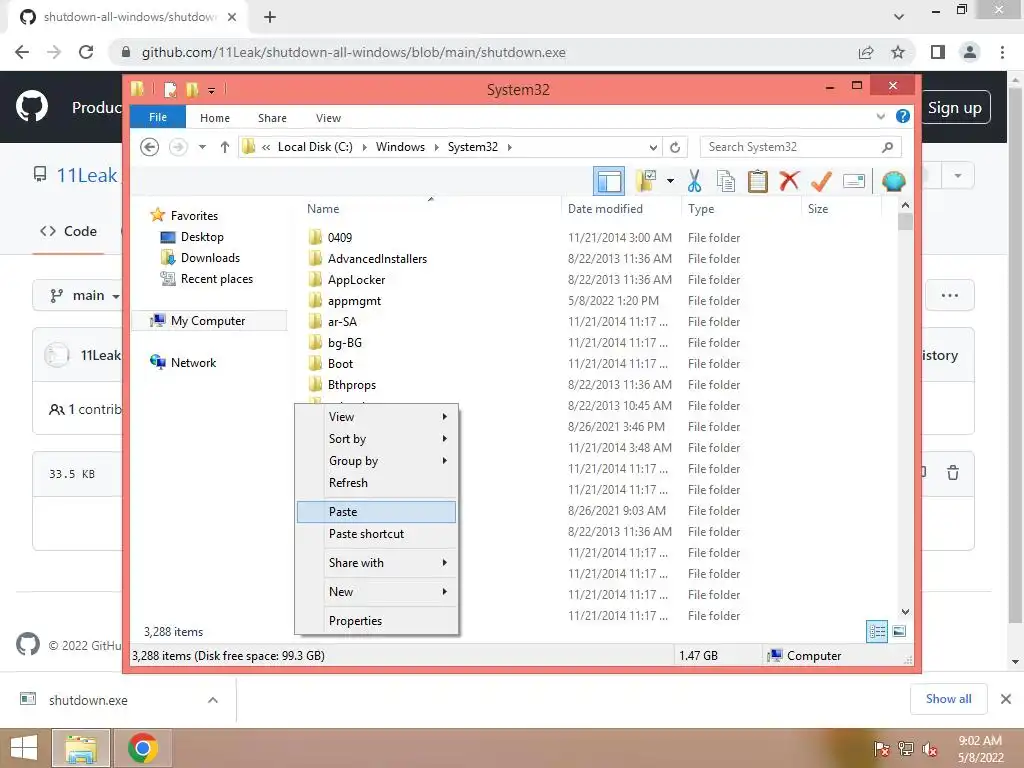Select the AdvancedInstallers folder

click(377, 259)
